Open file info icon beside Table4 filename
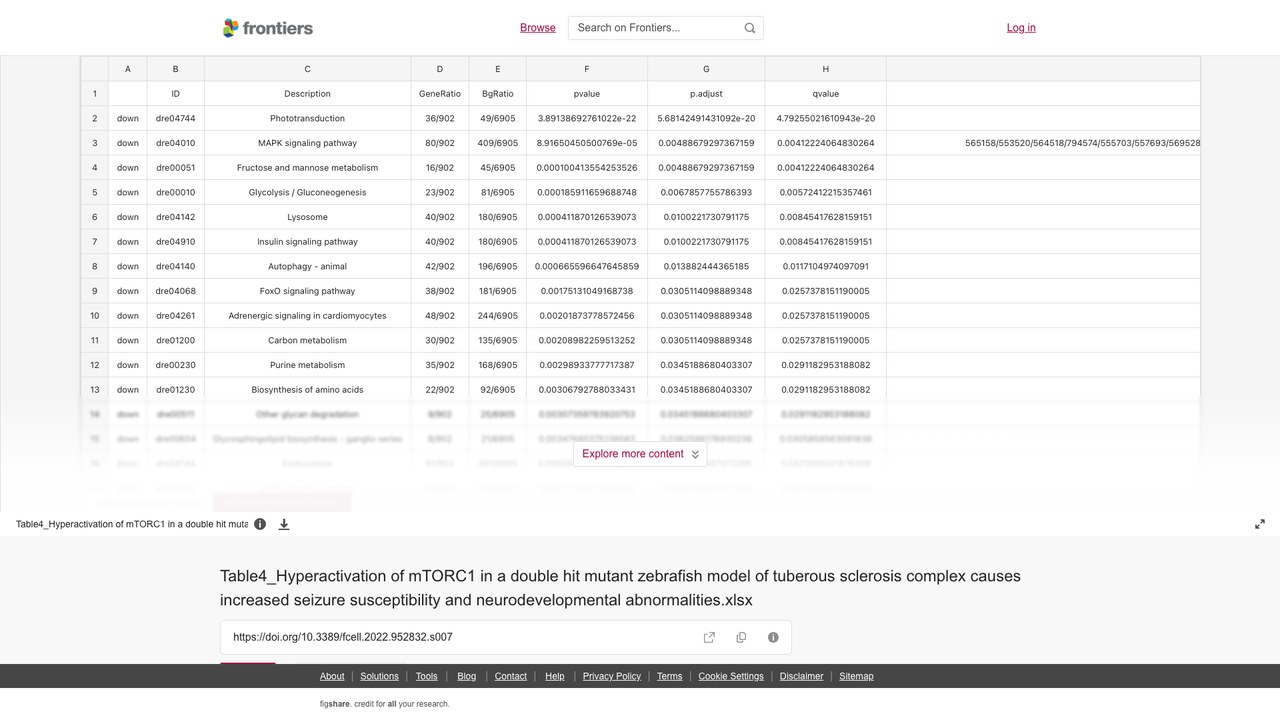Viewport: 1280px width, 720px height. click(260, 524)
